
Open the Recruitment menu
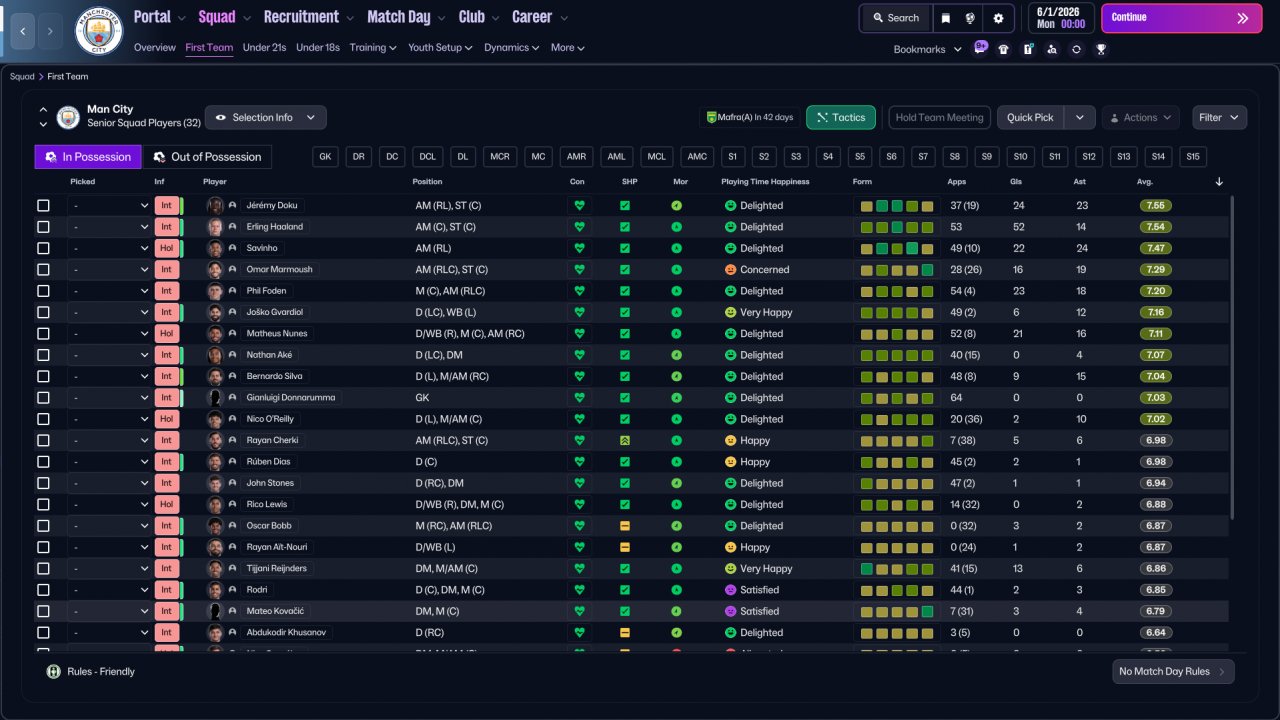click(x=308, y=17)
